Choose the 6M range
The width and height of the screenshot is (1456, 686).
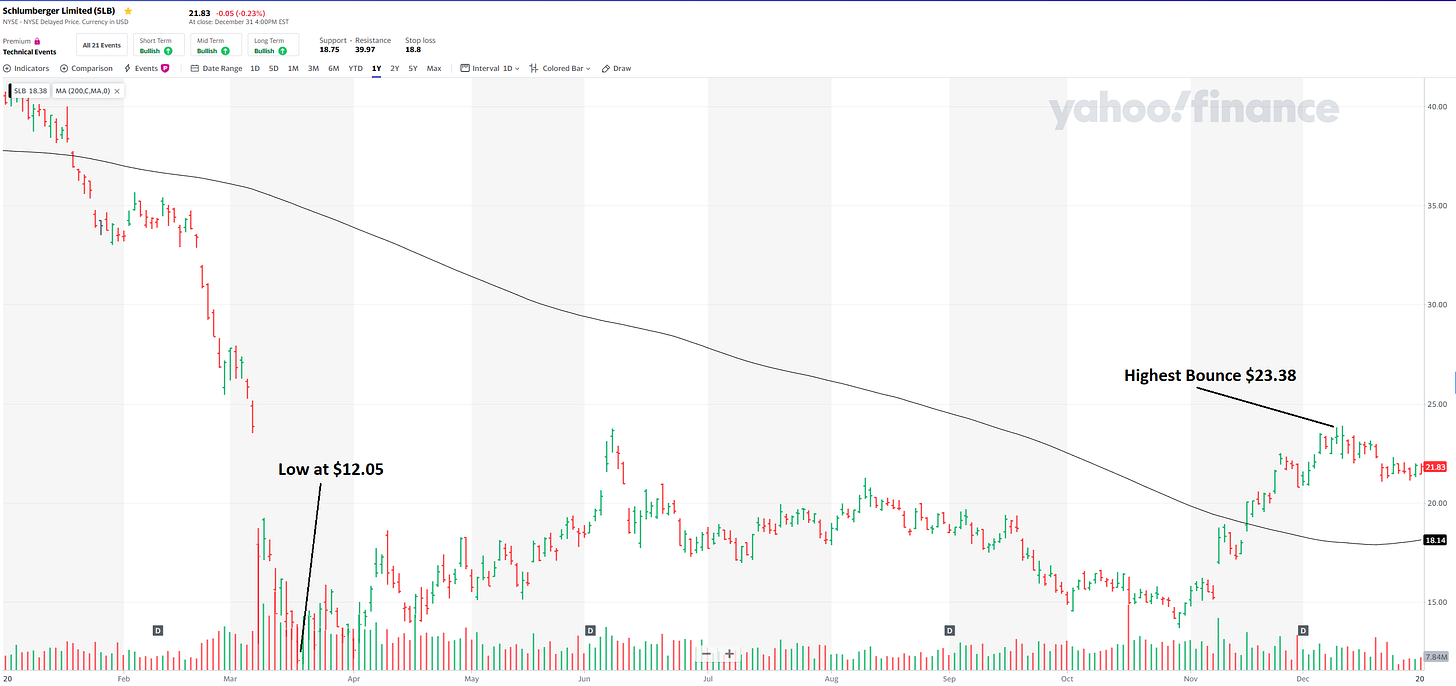pyautogui.click(x=334, y=68)
